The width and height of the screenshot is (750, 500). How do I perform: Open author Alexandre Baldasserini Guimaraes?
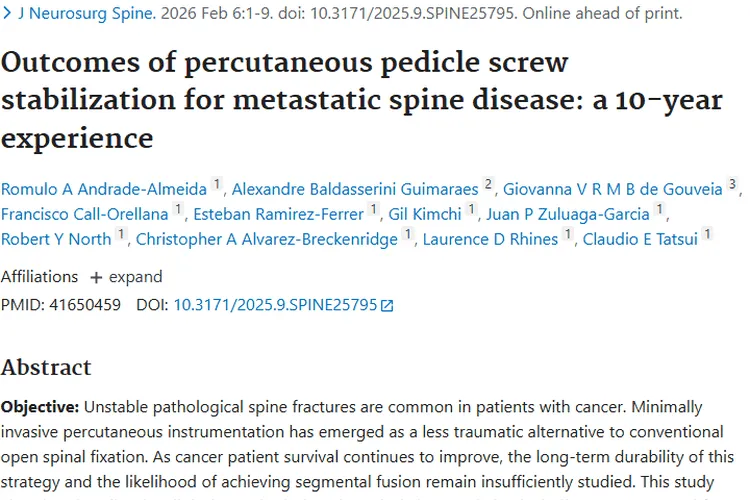click(x=355, y=188)
